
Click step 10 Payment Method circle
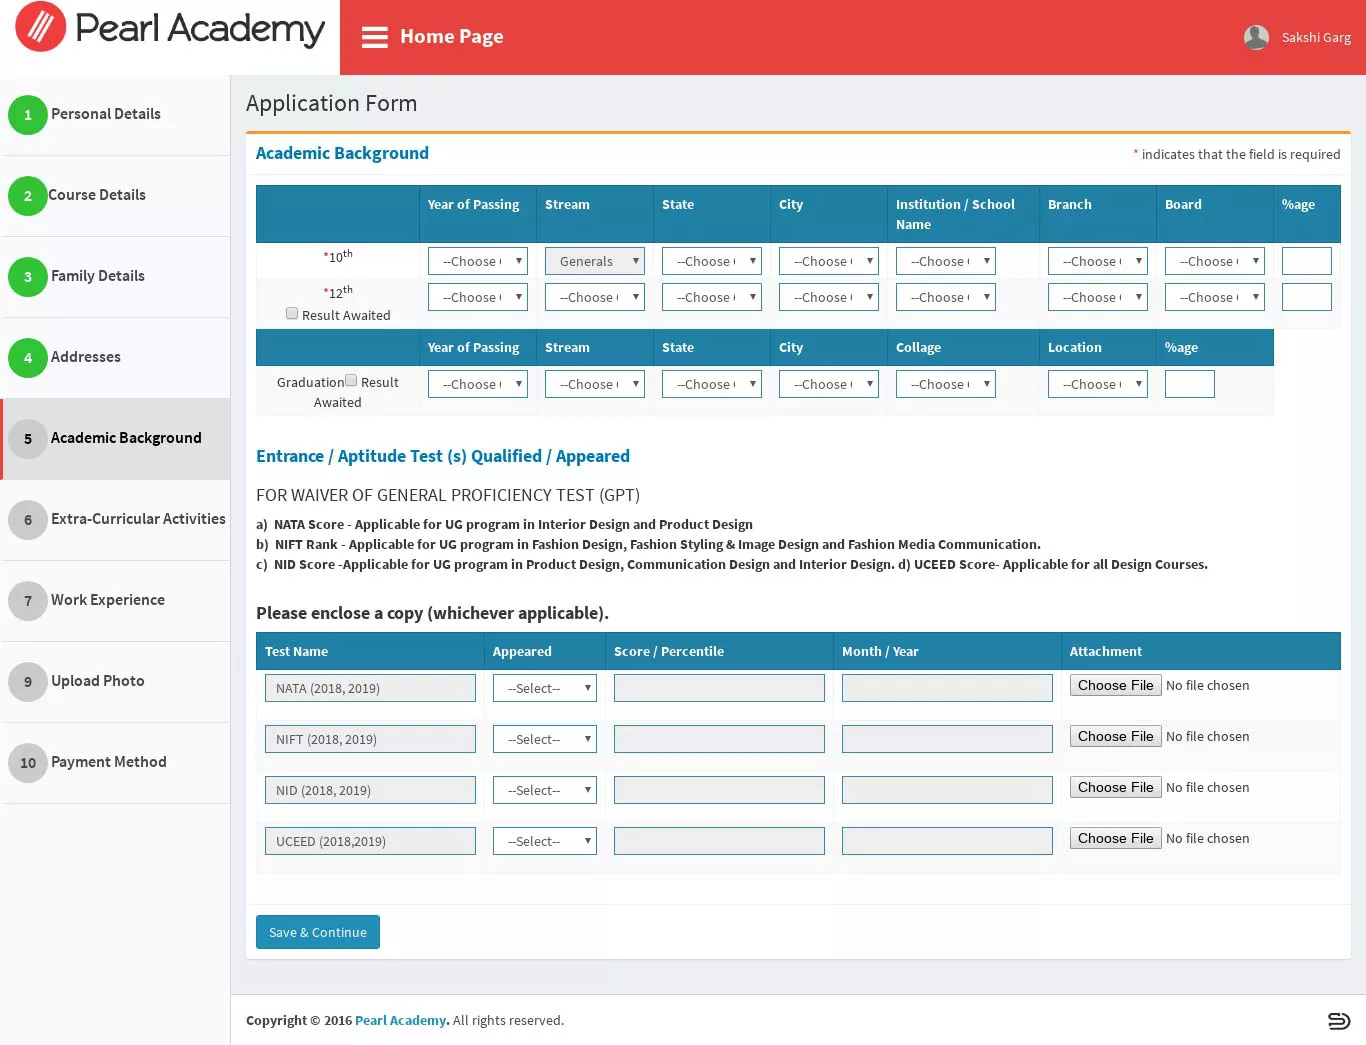point(28,763)
